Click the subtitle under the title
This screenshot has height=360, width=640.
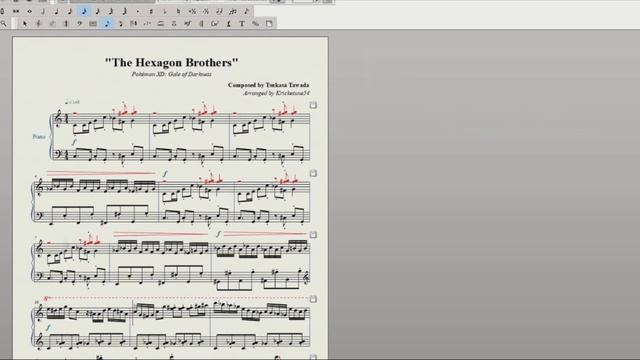click(x=171, y=74)
